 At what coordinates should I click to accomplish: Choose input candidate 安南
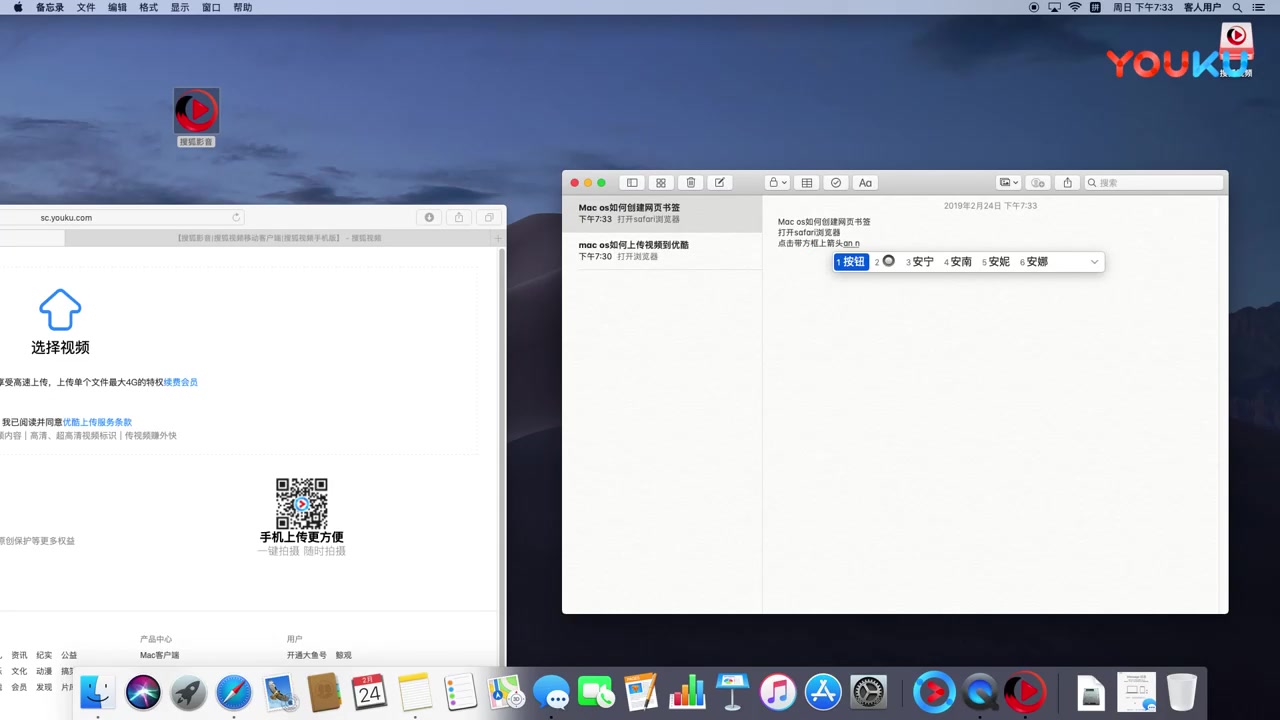(958, 262)
